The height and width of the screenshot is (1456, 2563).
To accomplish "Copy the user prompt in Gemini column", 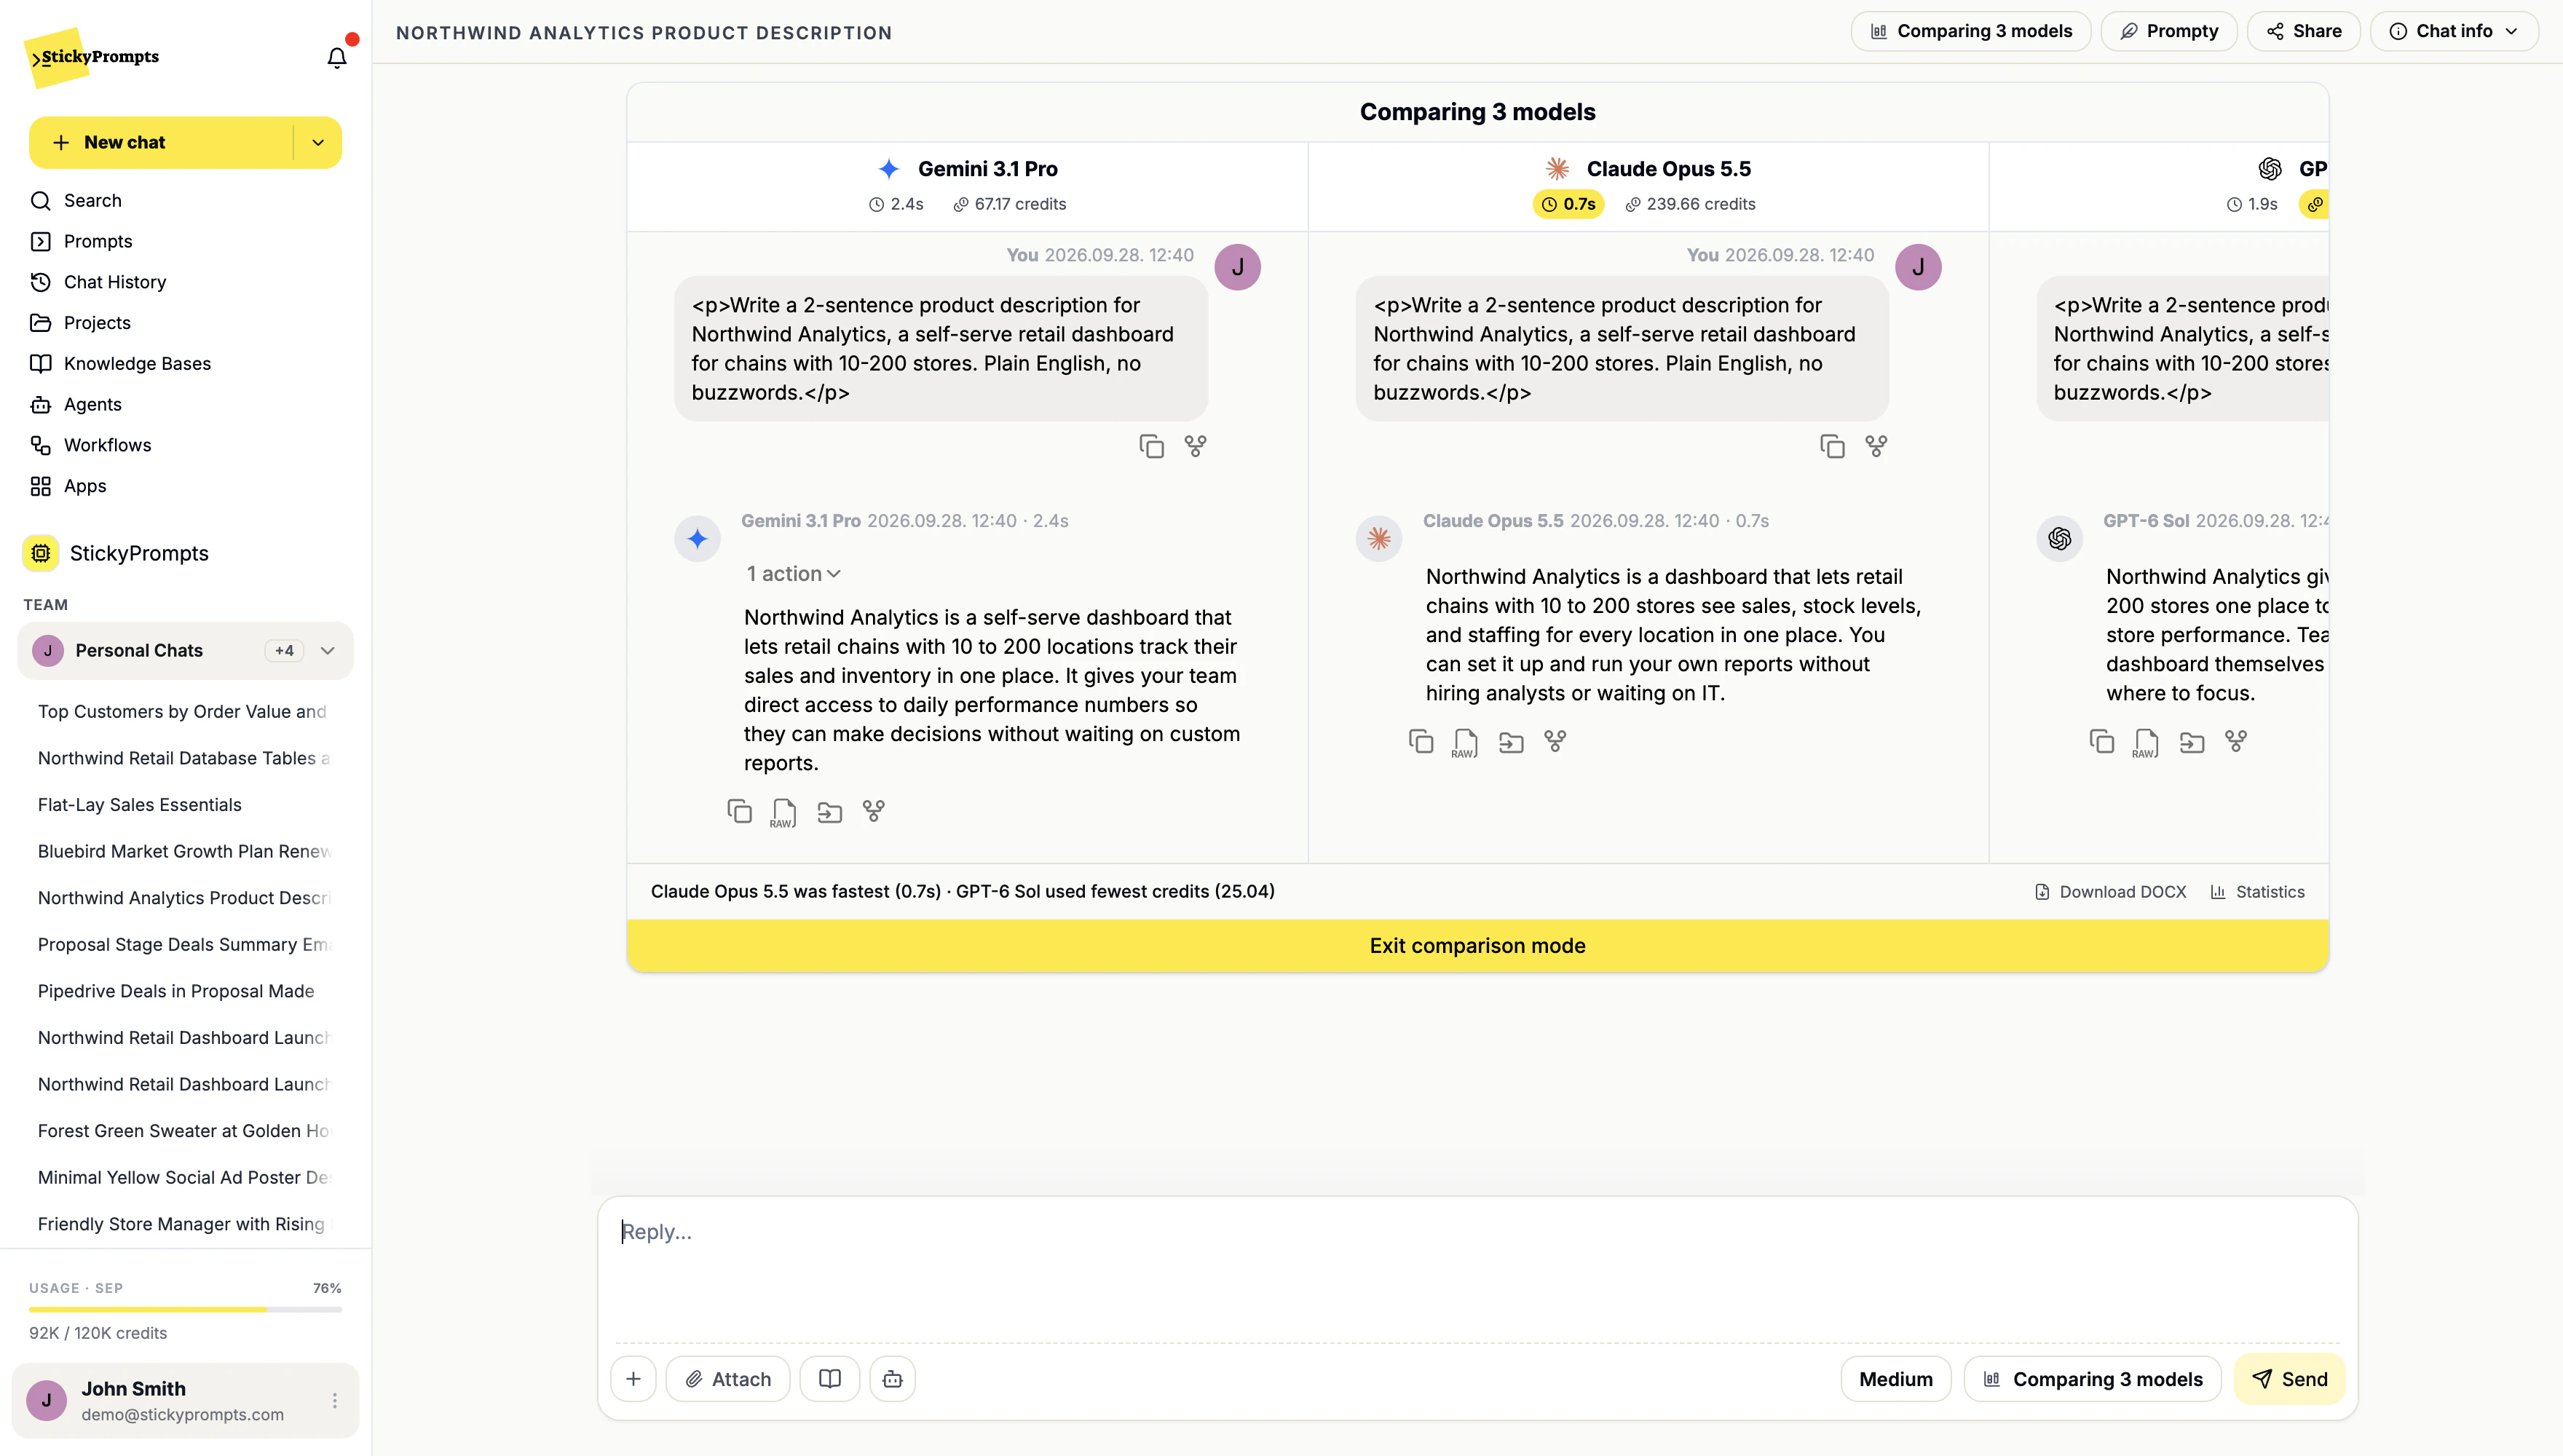I will [x=1151, y=446].
